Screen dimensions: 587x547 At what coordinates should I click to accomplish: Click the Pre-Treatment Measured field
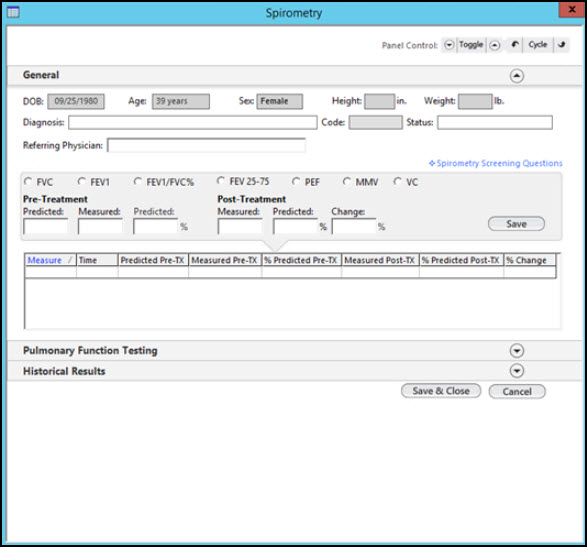[100, 227]
